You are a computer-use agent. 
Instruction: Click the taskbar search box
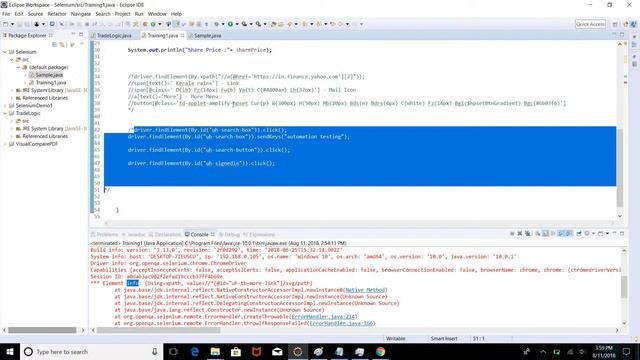point(91,351)
